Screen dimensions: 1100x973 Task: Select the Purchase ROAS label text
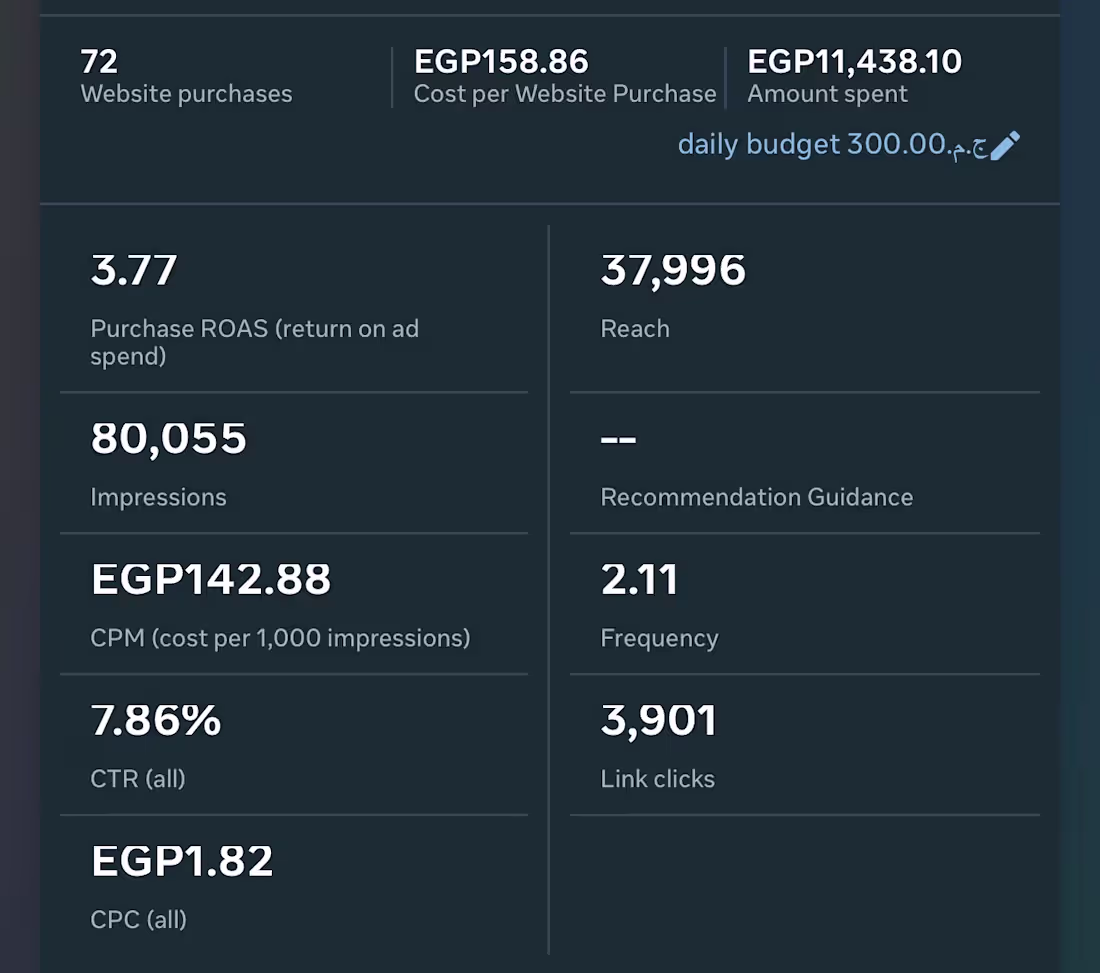tap(255, 342)
